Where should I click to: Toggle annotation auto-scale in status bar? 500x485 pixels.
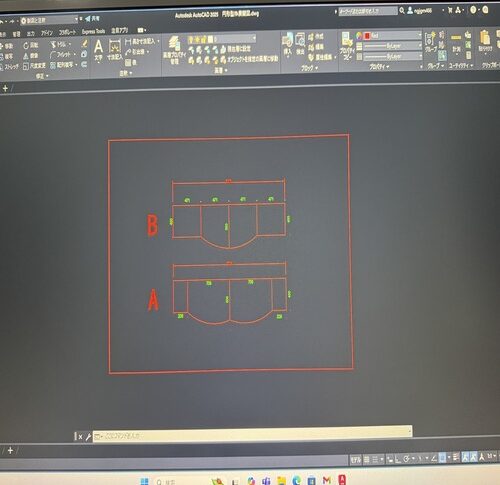(x=473, y=456)
